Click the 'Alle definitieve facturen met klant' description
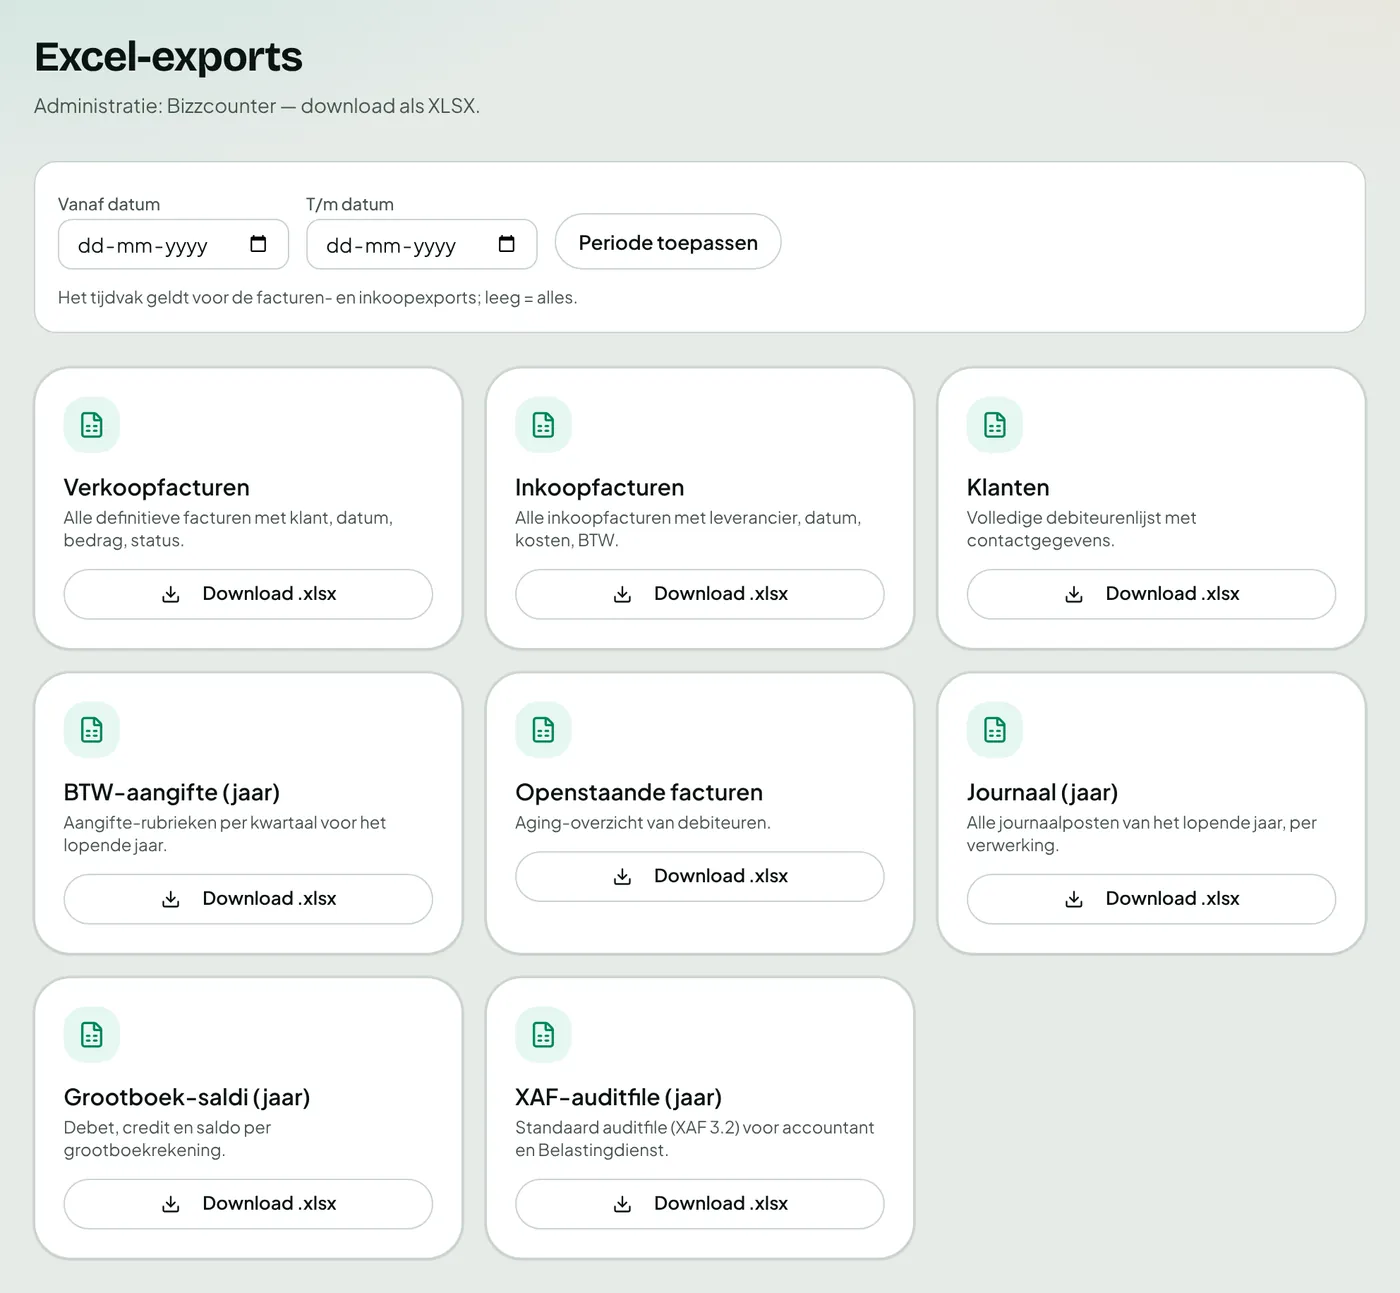Image resolution: width=1400 pixels, height=1293 pixels. pyautogui.click(x=228, y=529)
